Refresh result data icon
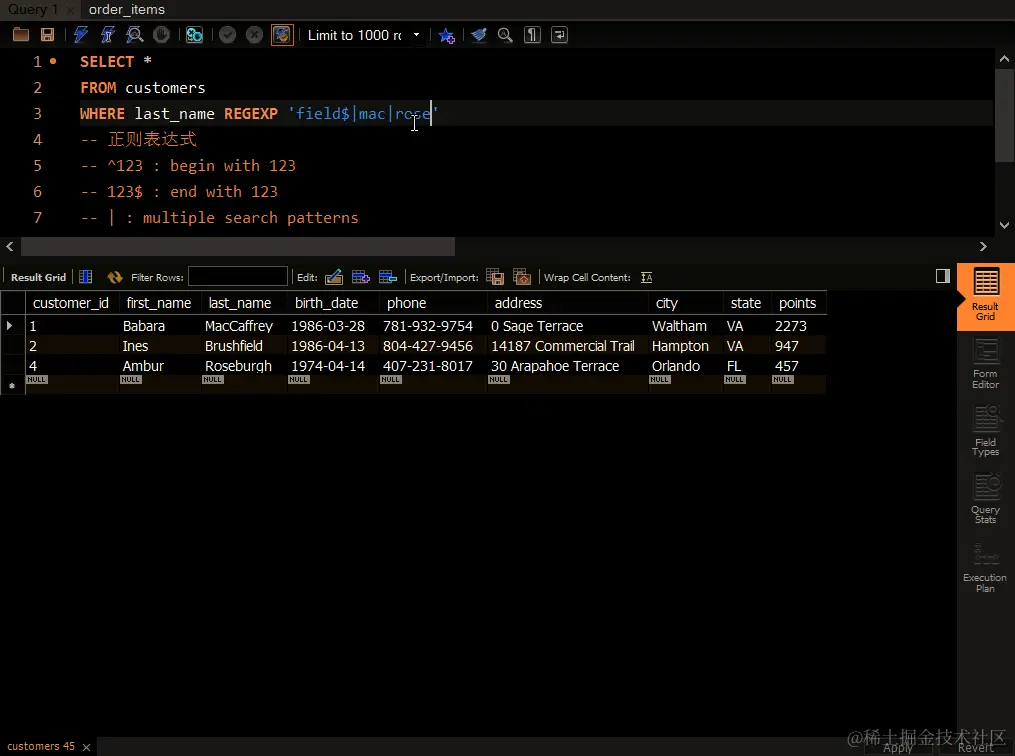This screenshot has width=1015, height=756. pyautogui.click(x=115, y=277)
